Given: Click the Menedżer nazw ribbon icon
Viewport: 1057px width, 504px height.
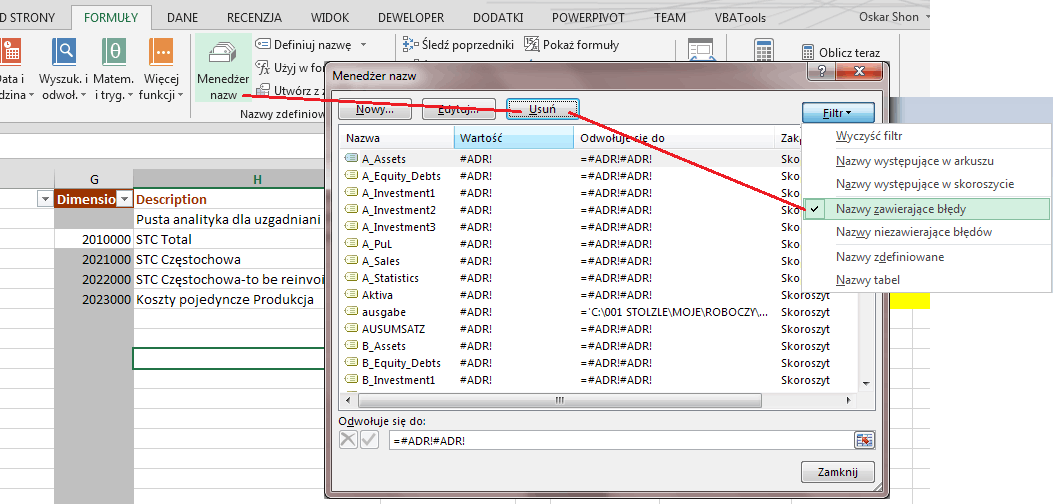Looking at the screenshot, I should (223, 53).
